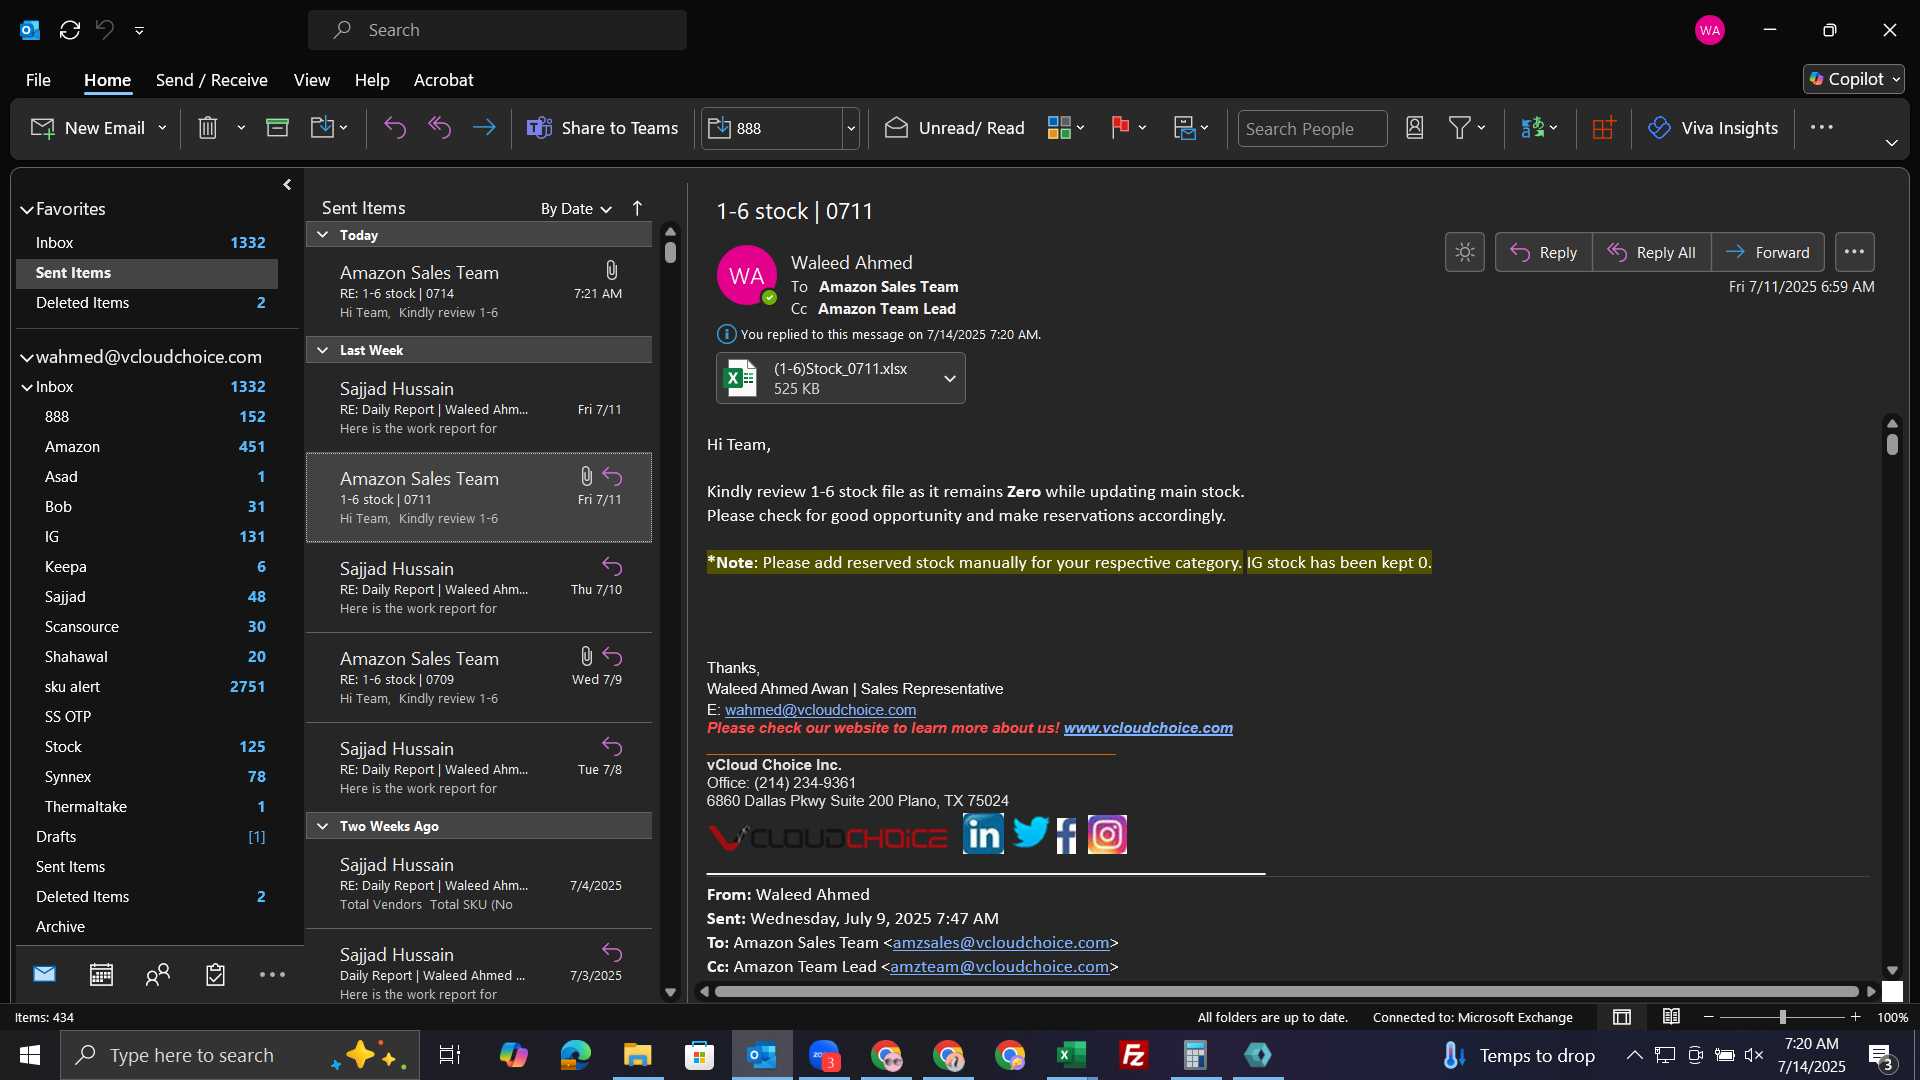Image resolution: width=1920 pixels, height=1080 pixels.
Task: Click the Follow Up red flag icon
Action: point(1120,128)
